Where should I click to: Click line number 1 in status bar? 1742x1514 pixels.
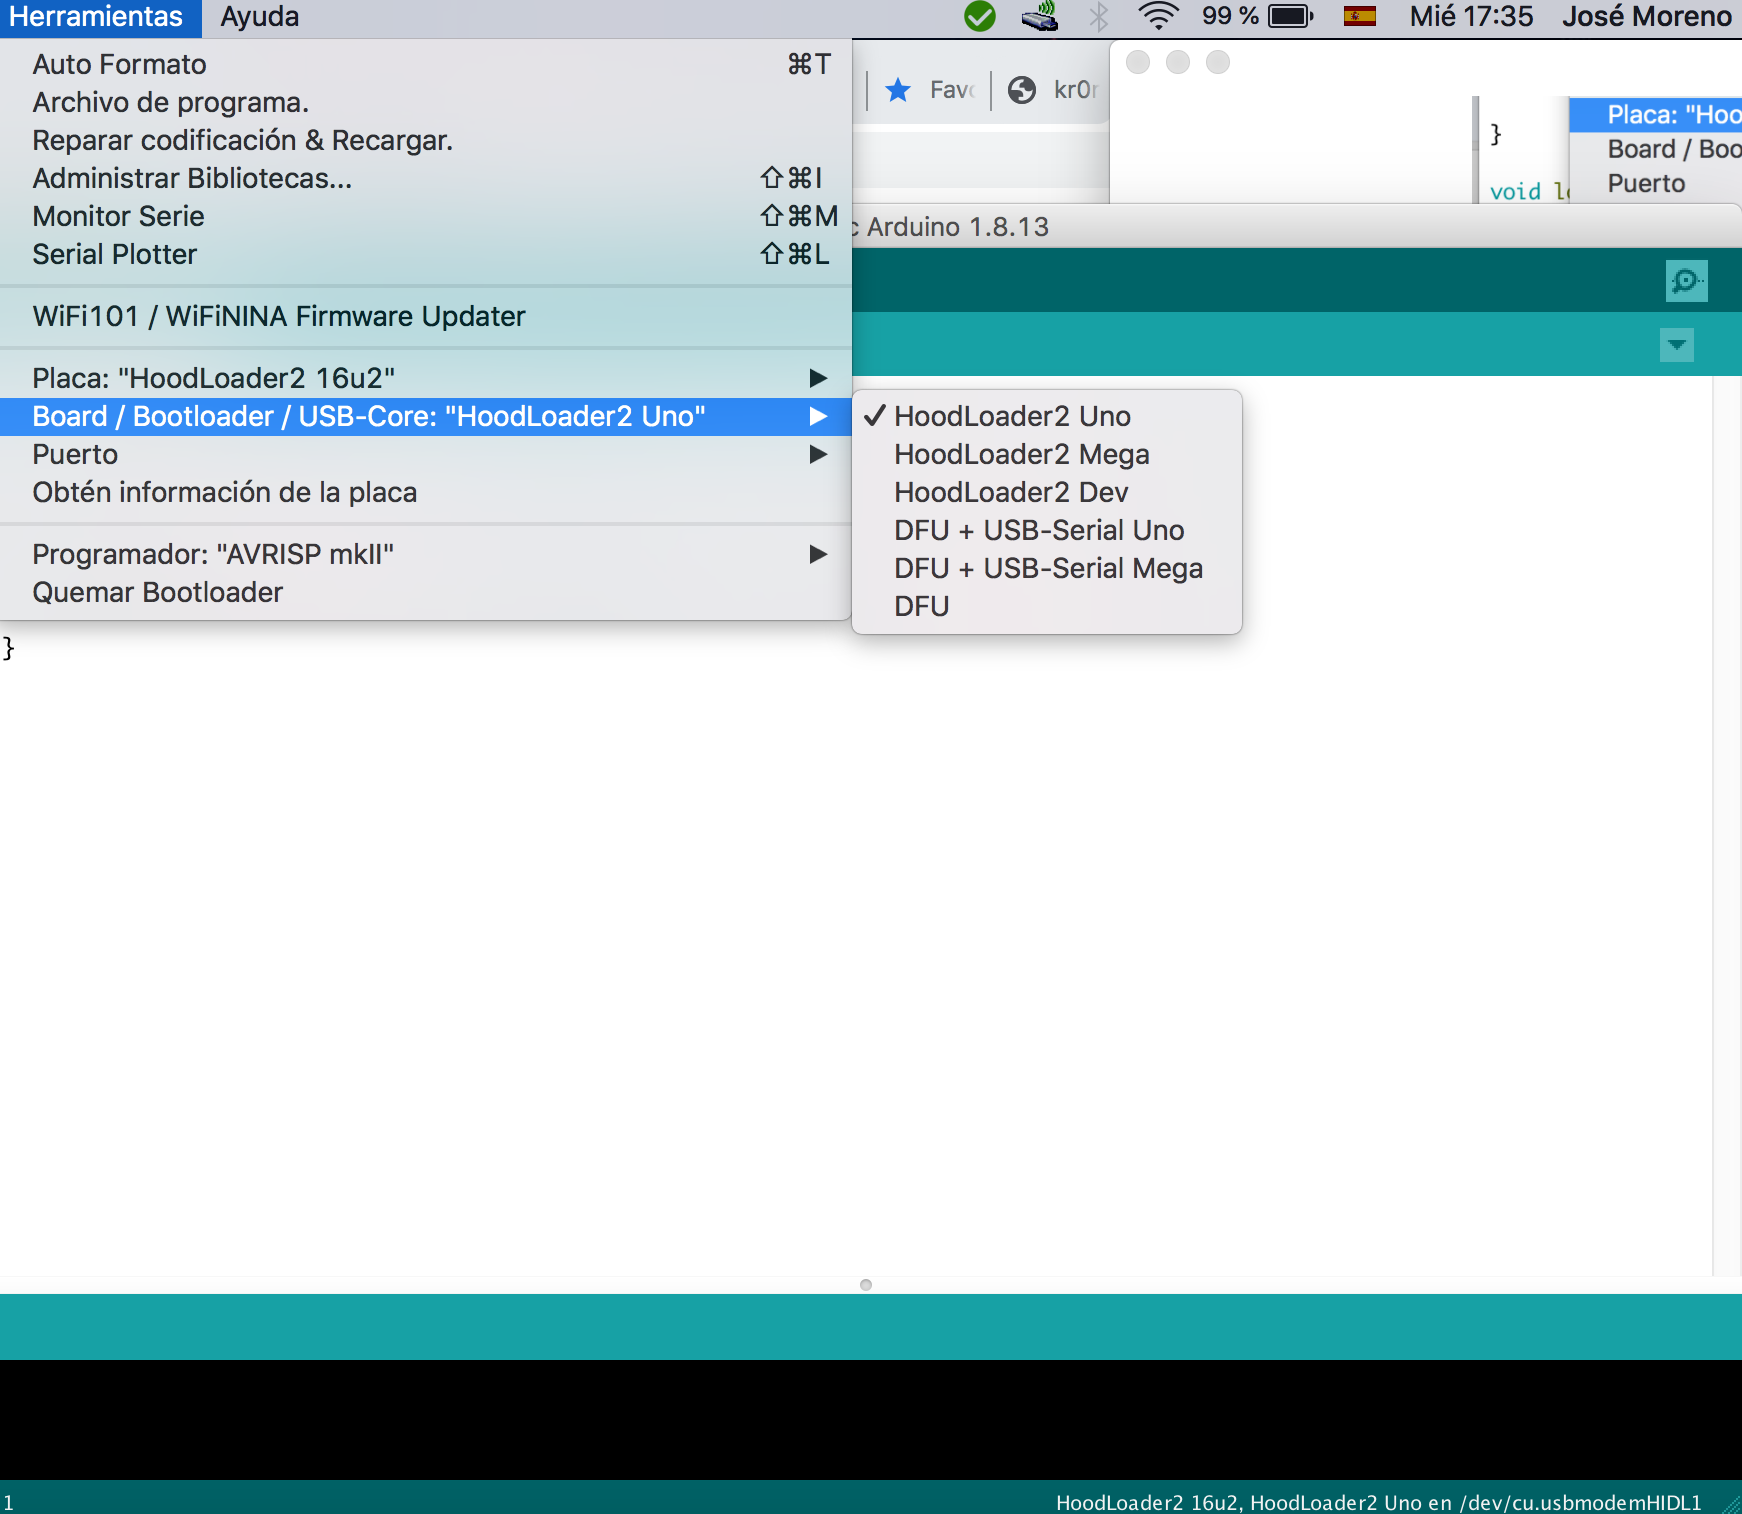click(8, 1502)
